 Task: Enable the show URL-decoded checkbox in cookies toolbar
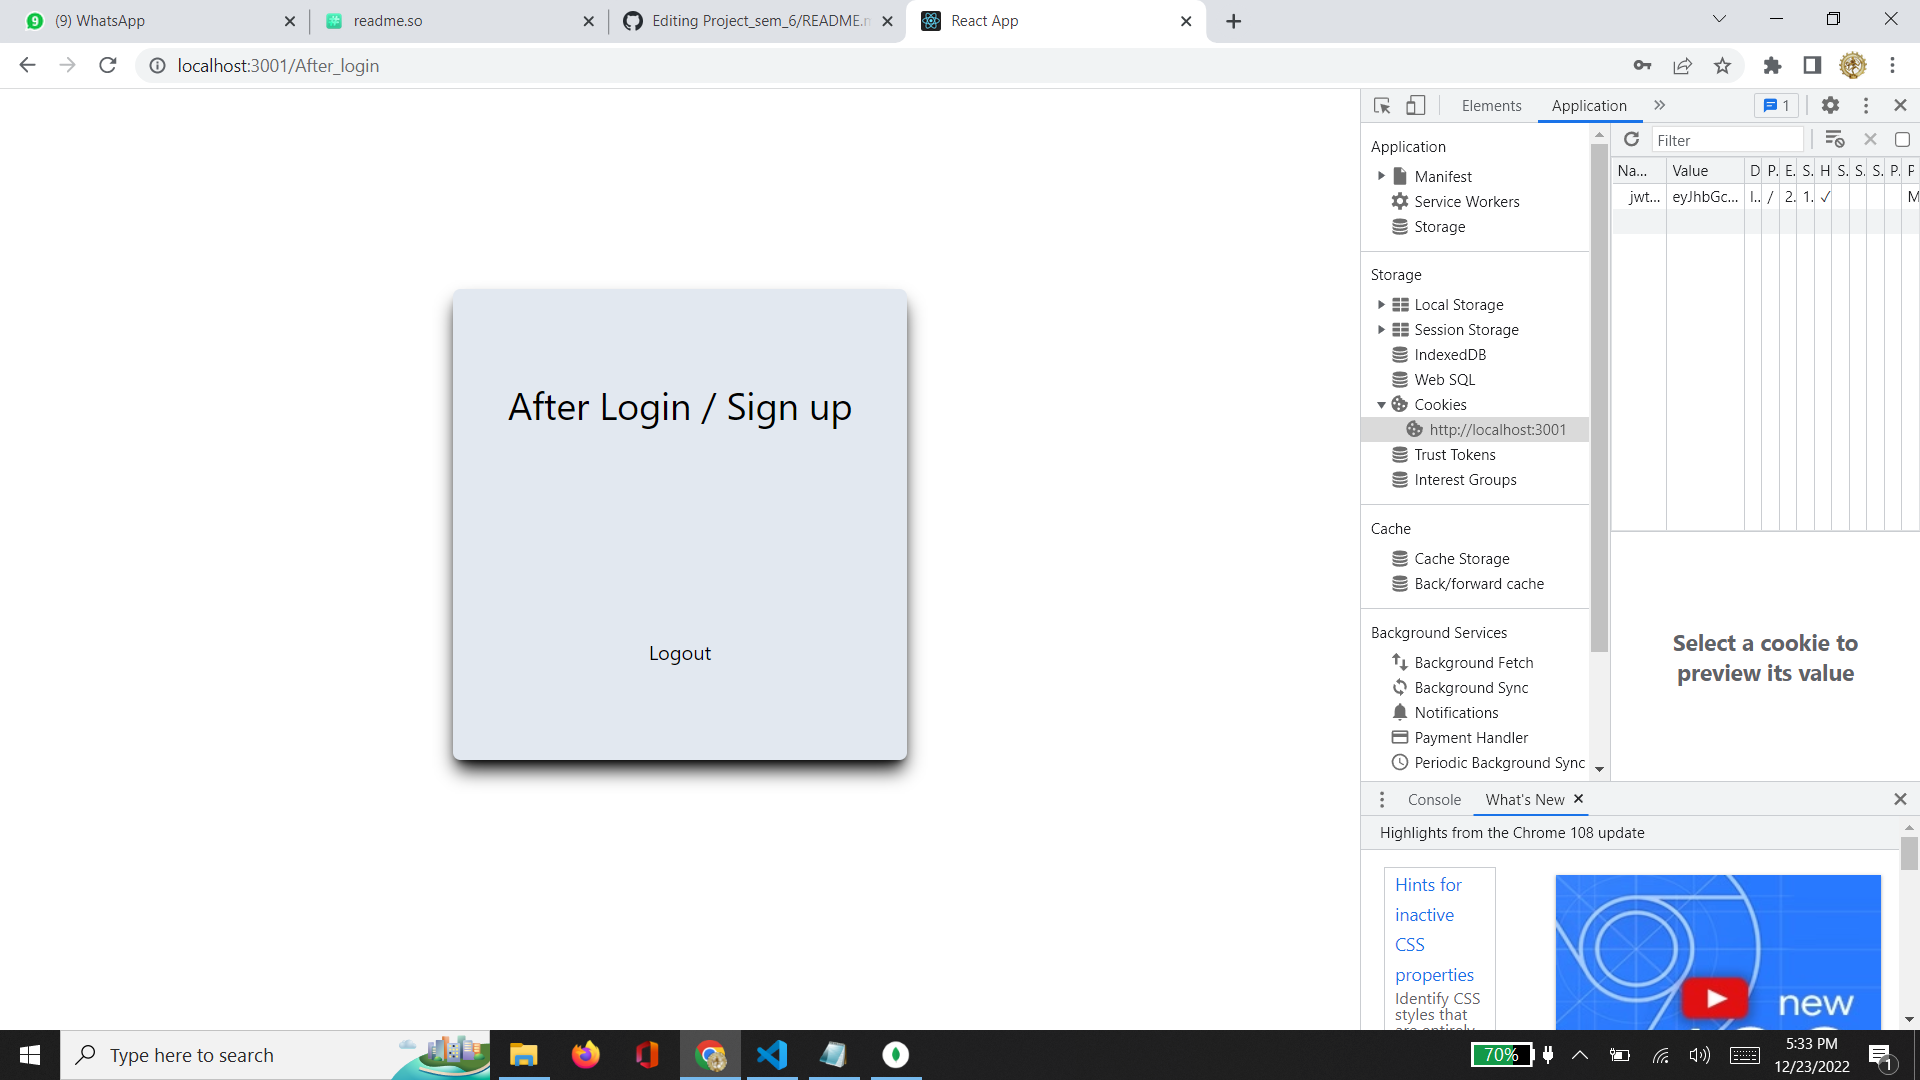click(x=1902, y=139)
